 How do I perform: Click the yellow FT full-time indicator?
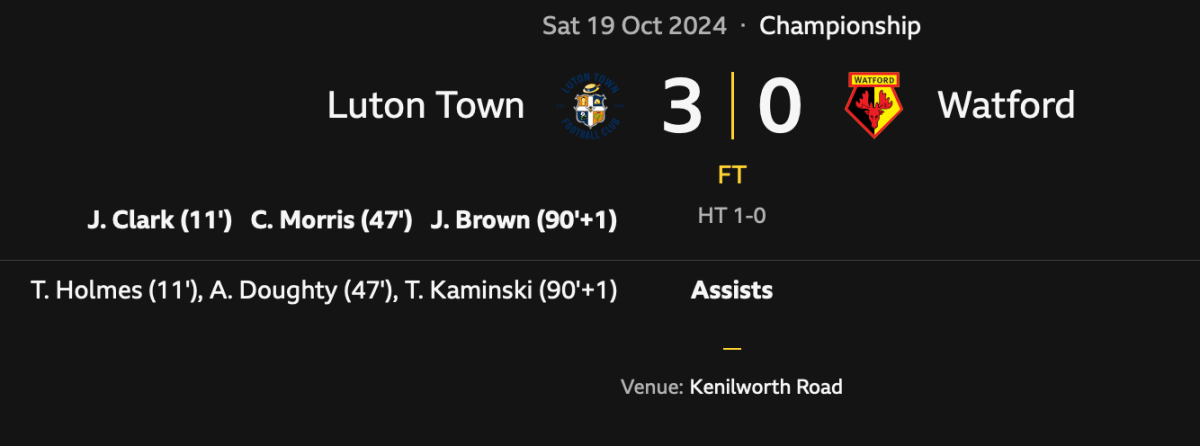pos(732,176)
